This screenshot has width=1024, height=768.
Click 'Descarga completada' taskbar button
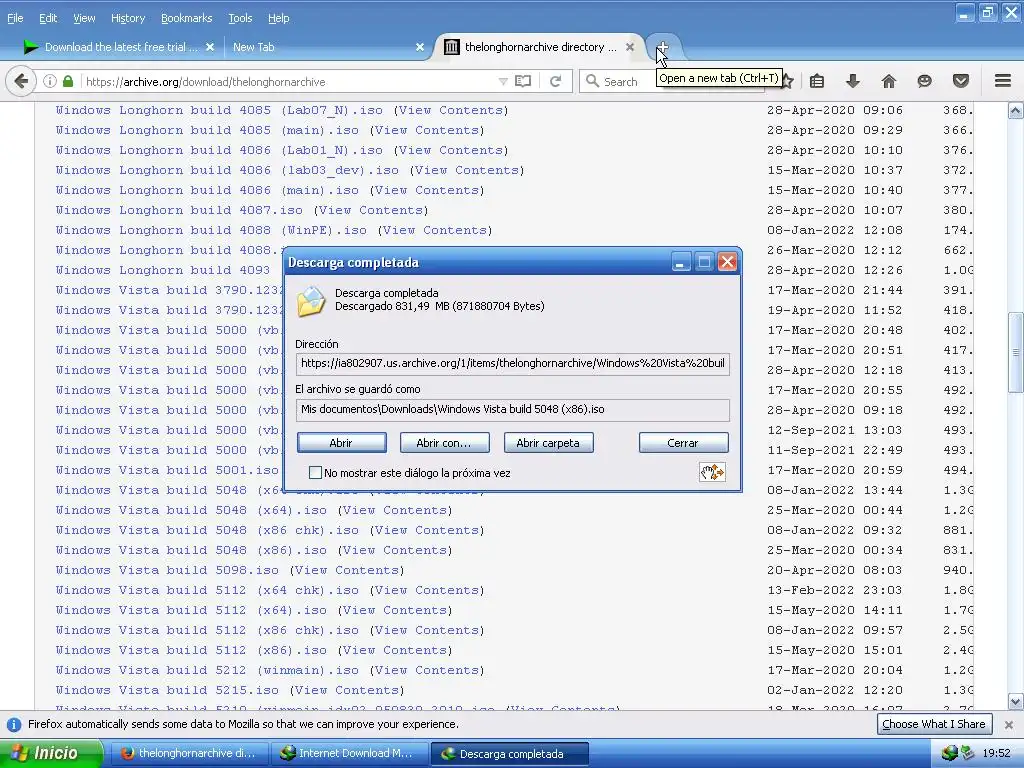point(510,754)
